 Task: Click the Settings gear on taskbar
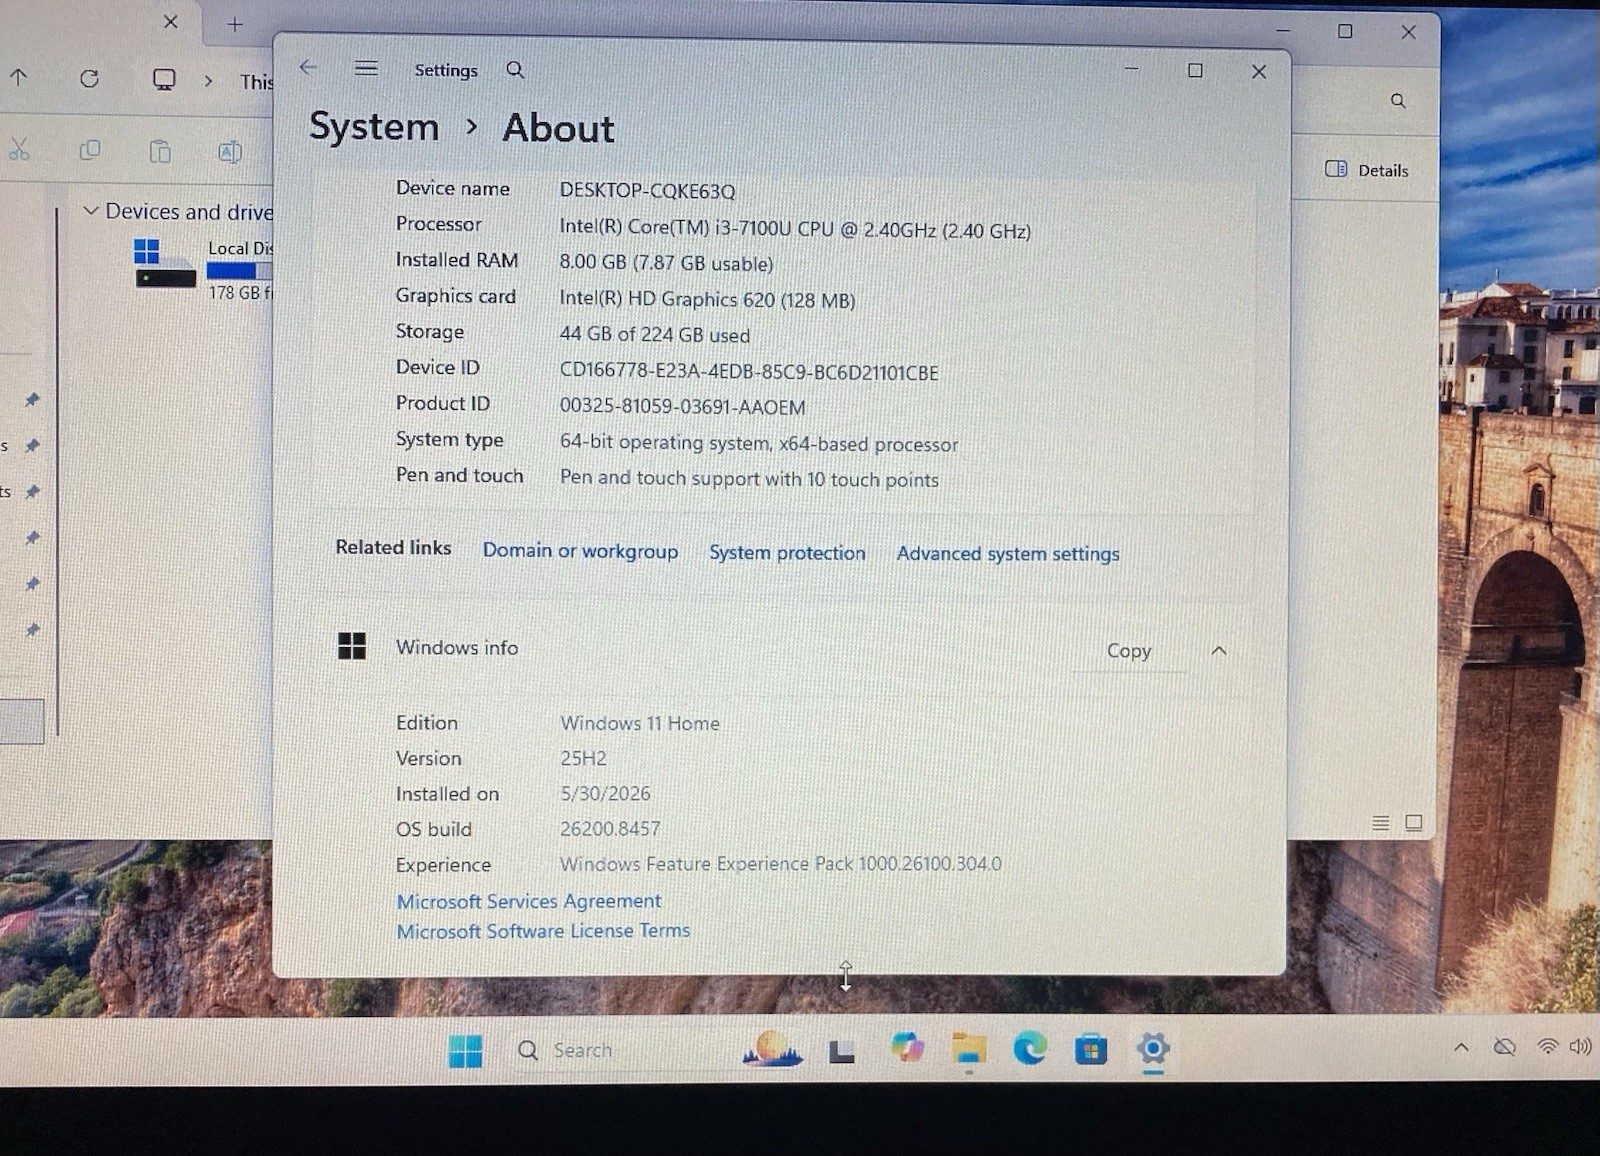coord(1153,1049)
